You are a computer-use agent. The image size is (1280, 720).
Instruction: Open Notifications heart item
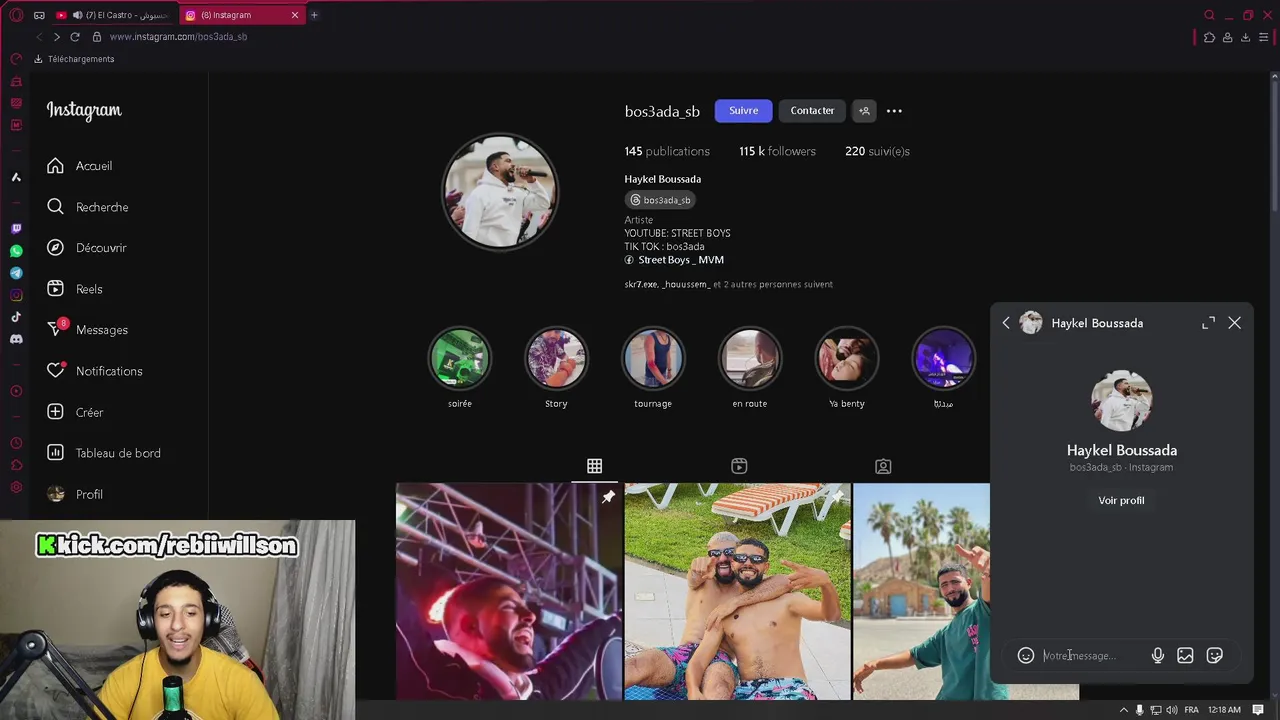[x=95, y=371]
